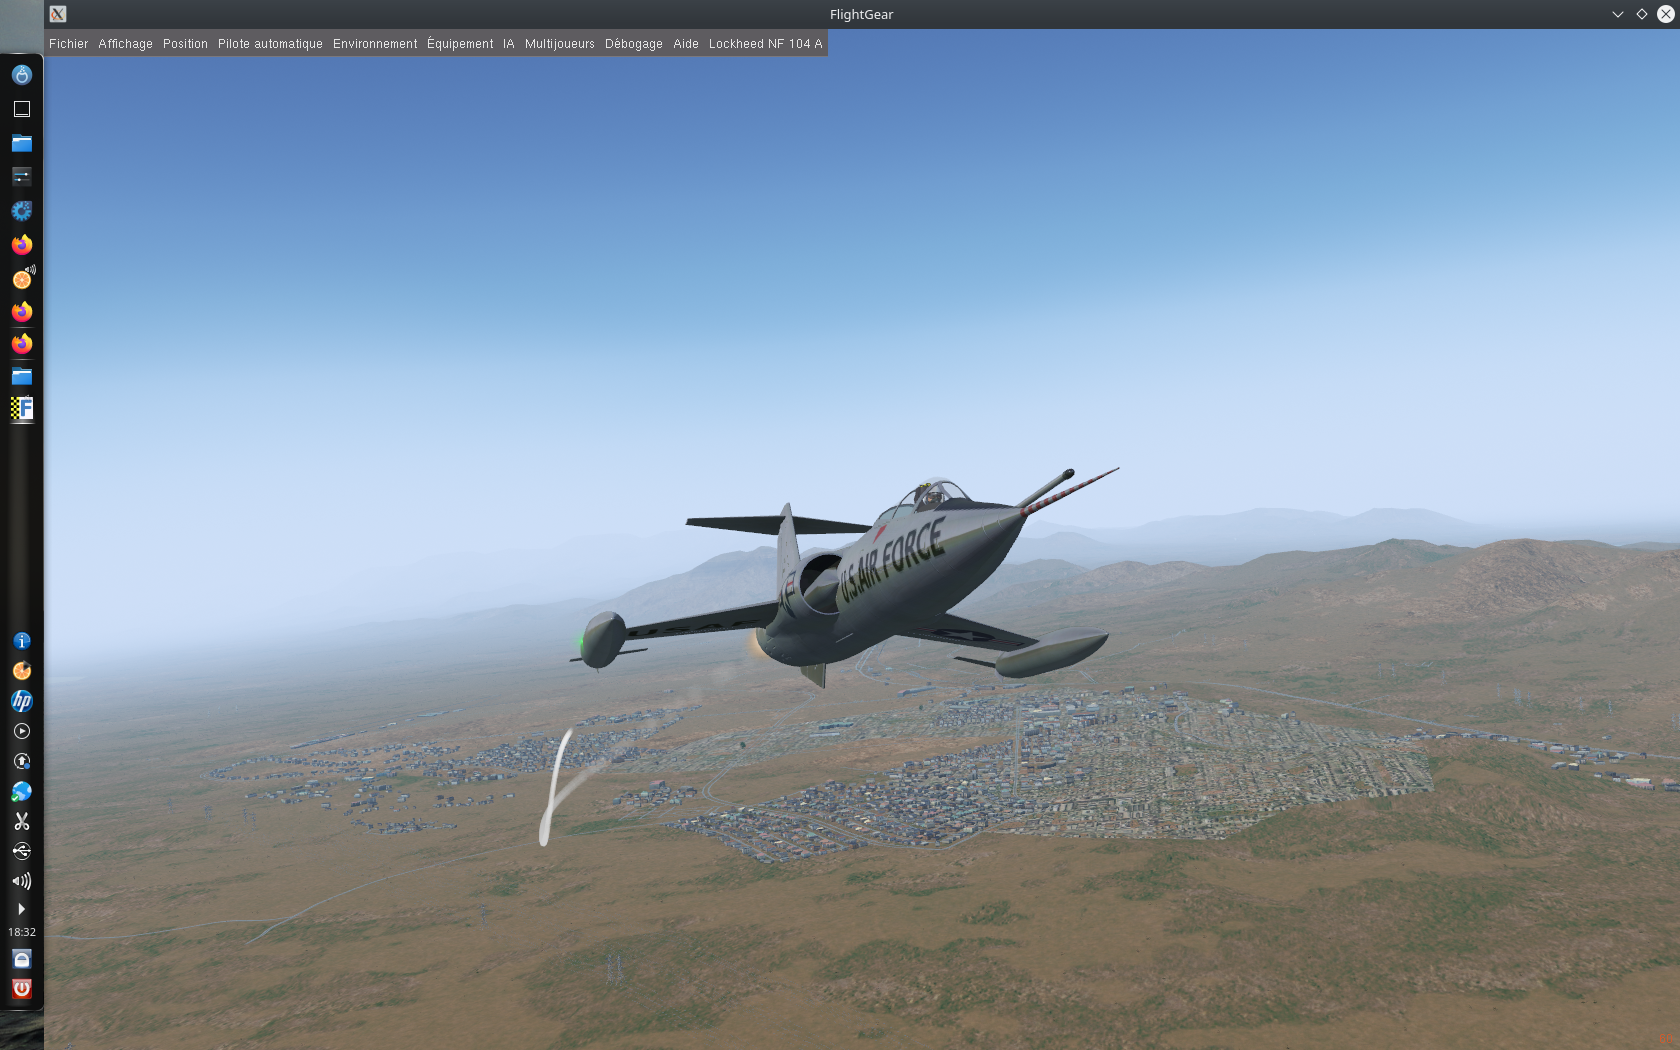Open the Affichage menu
Screen dimensions: 1680x1050
[x=125, y=44]
